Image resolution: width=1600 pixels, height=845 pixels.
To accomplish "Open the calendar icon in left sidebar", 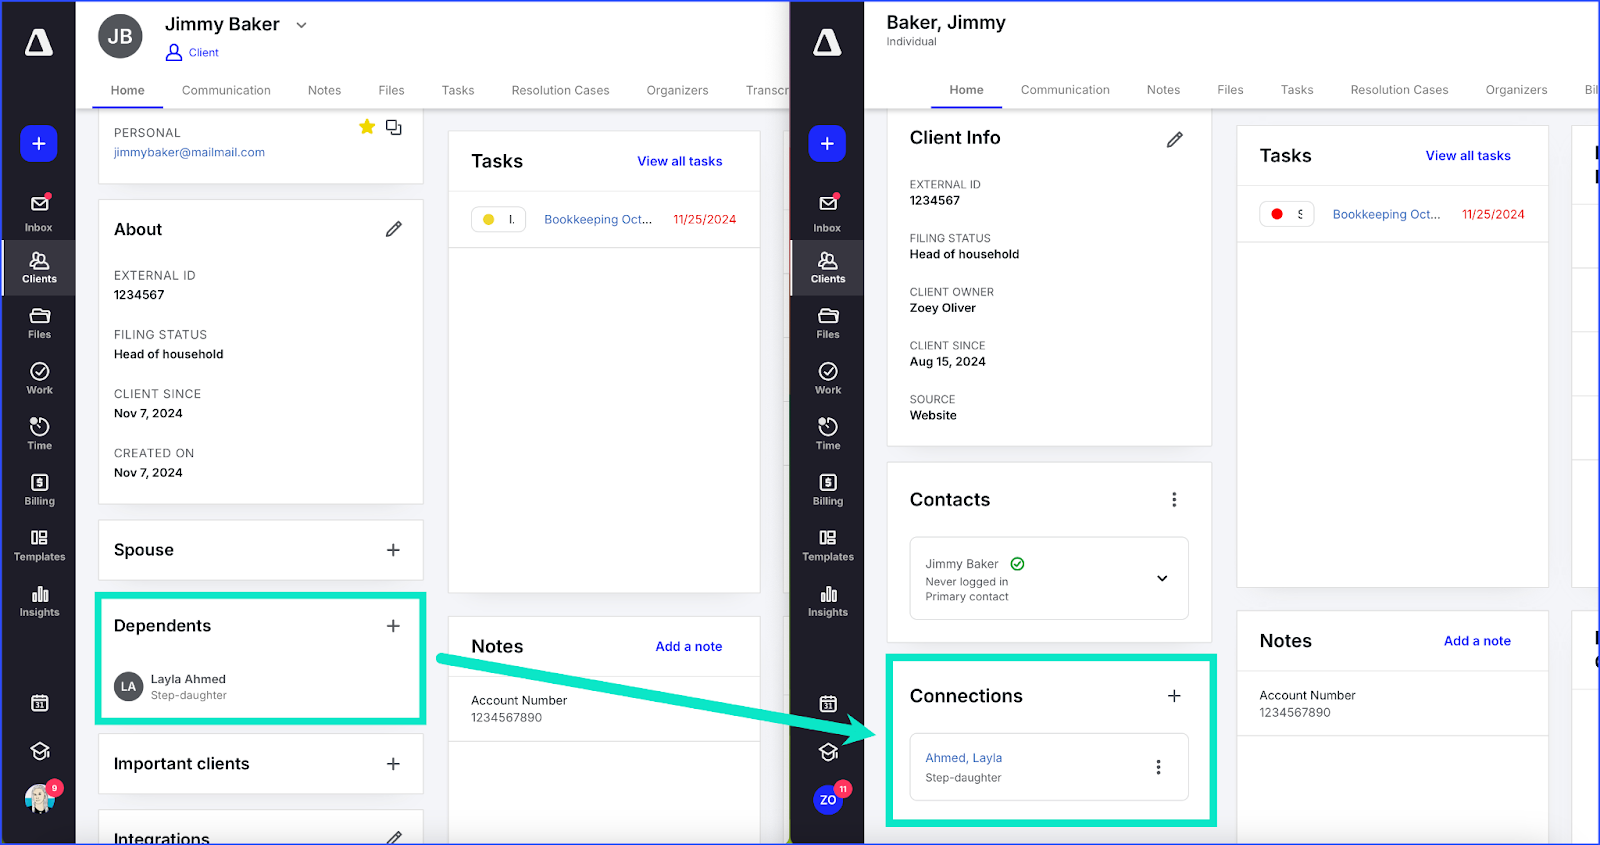I will tap(39, 703).
